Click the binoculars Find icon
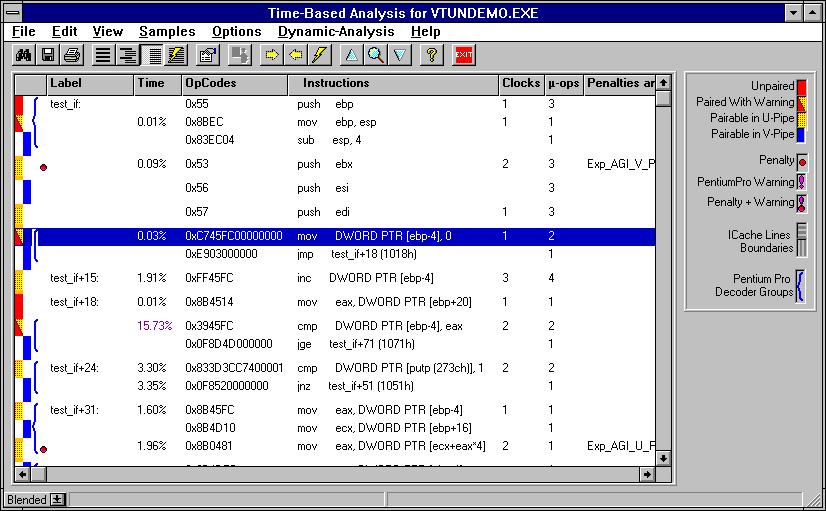 22,55
